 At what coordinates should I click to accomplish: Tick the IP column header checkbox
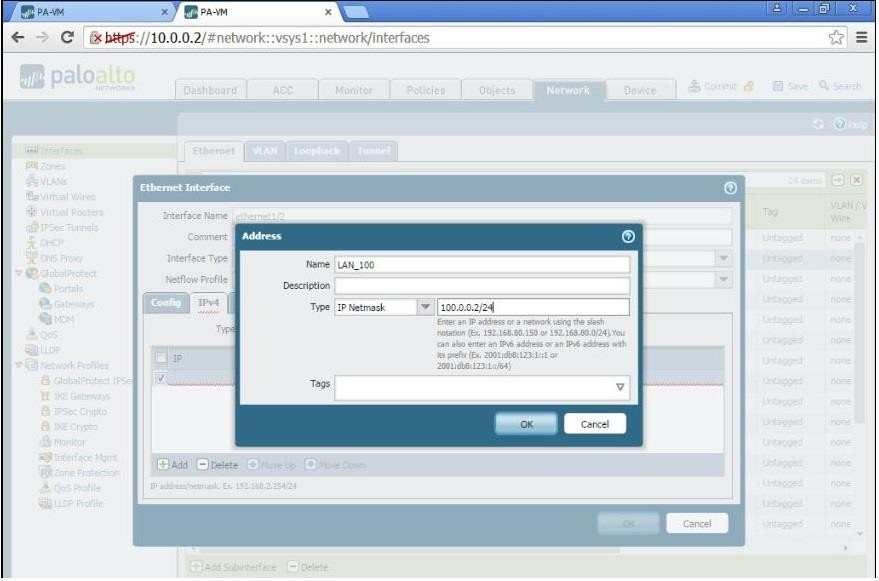click(x=161, y=358)
